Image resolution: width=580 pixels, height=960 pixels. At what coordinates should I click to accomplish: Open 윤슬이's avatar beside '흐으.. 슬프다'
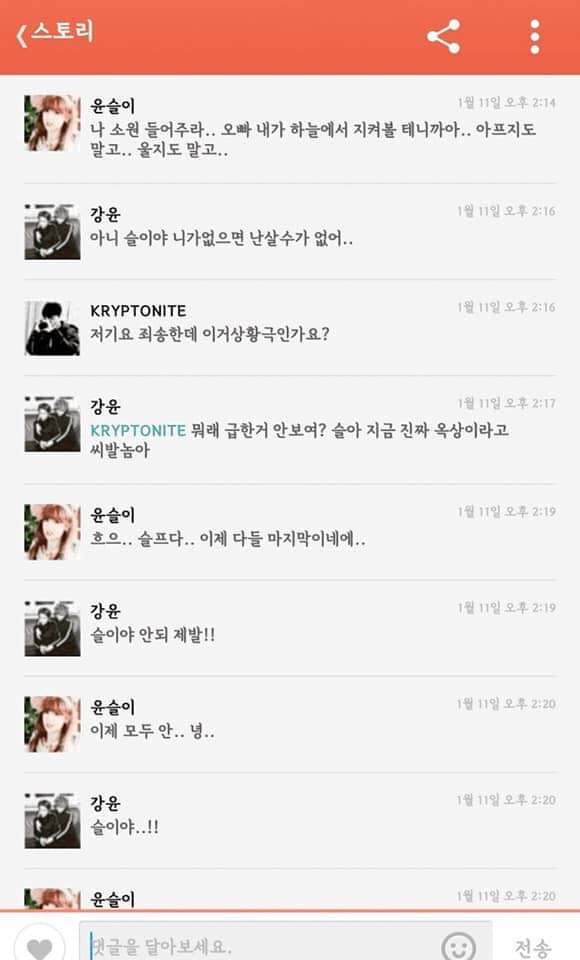pyautogui.click(x=52, y=532)
